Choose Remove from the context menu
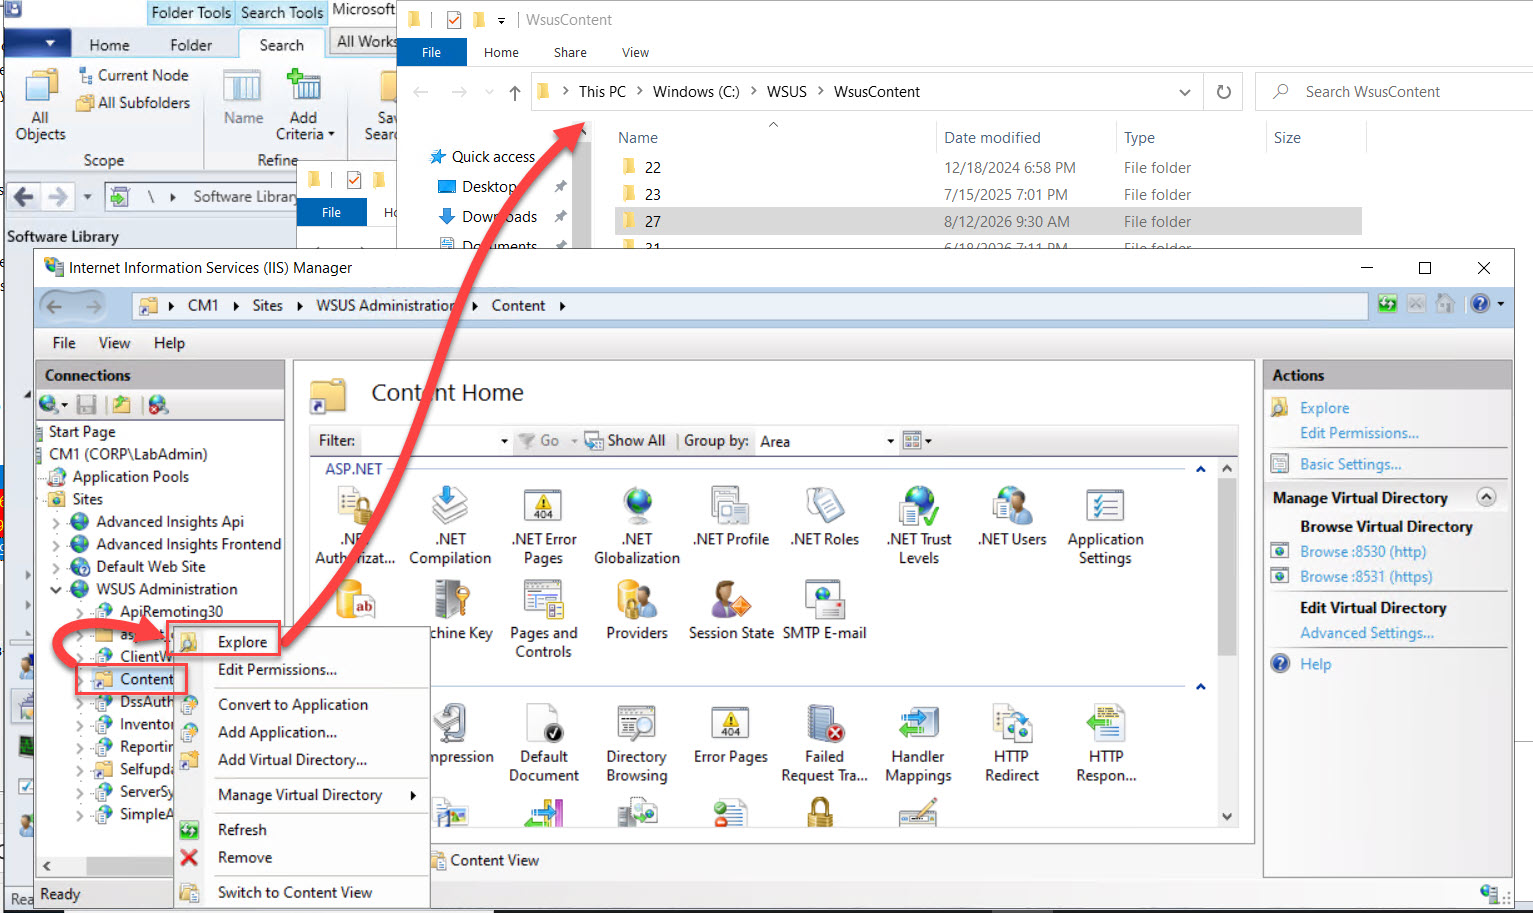The height and width of the screenshot is (913, 1533). coord(245,858)
